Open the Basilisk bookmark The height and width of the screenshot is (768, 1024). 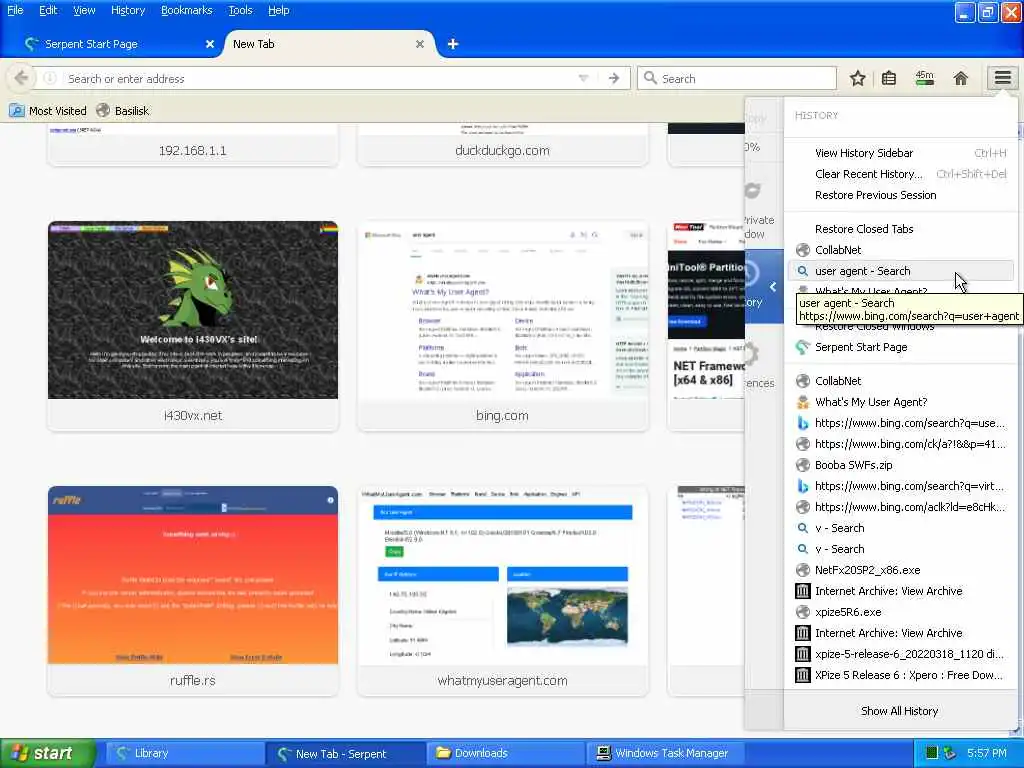click(123, 110)
